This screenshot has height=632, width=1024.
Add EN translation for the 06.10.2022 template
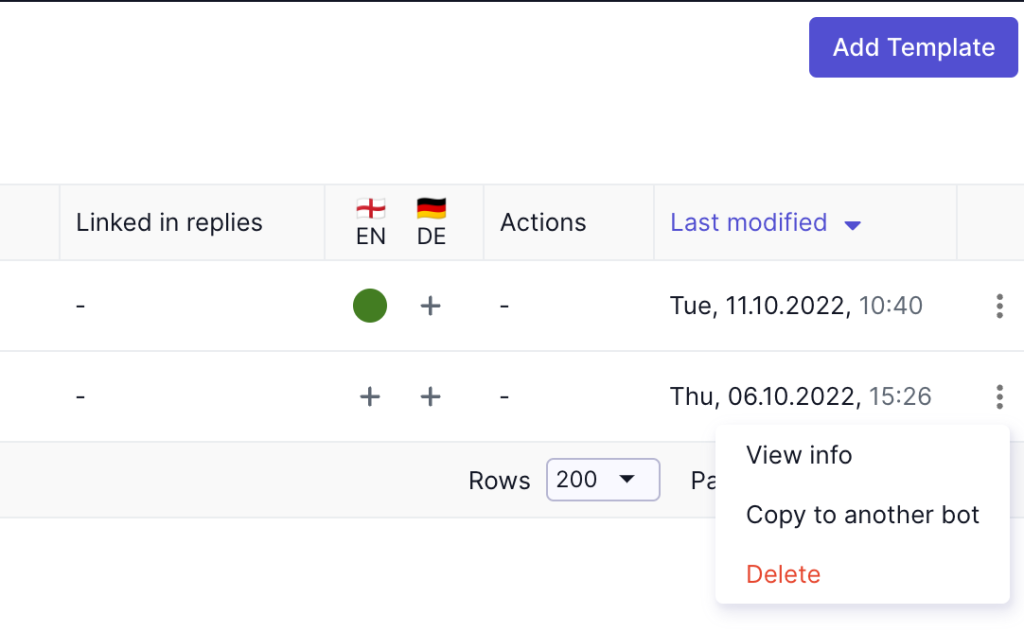pos(370,396)
